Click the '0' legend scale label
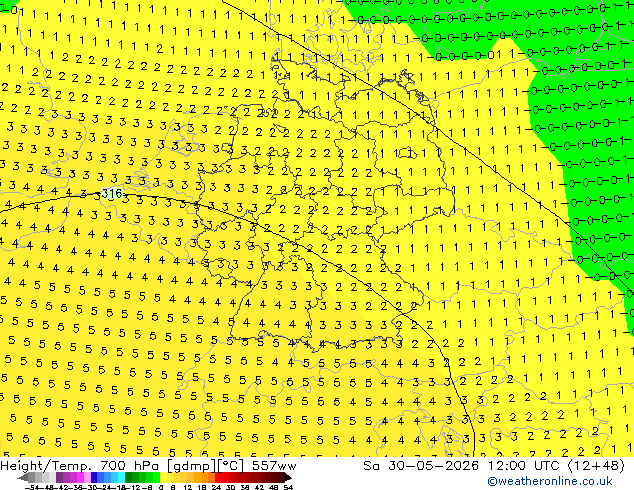This screenshot has height=490, width=634. (x=161, y=488)
